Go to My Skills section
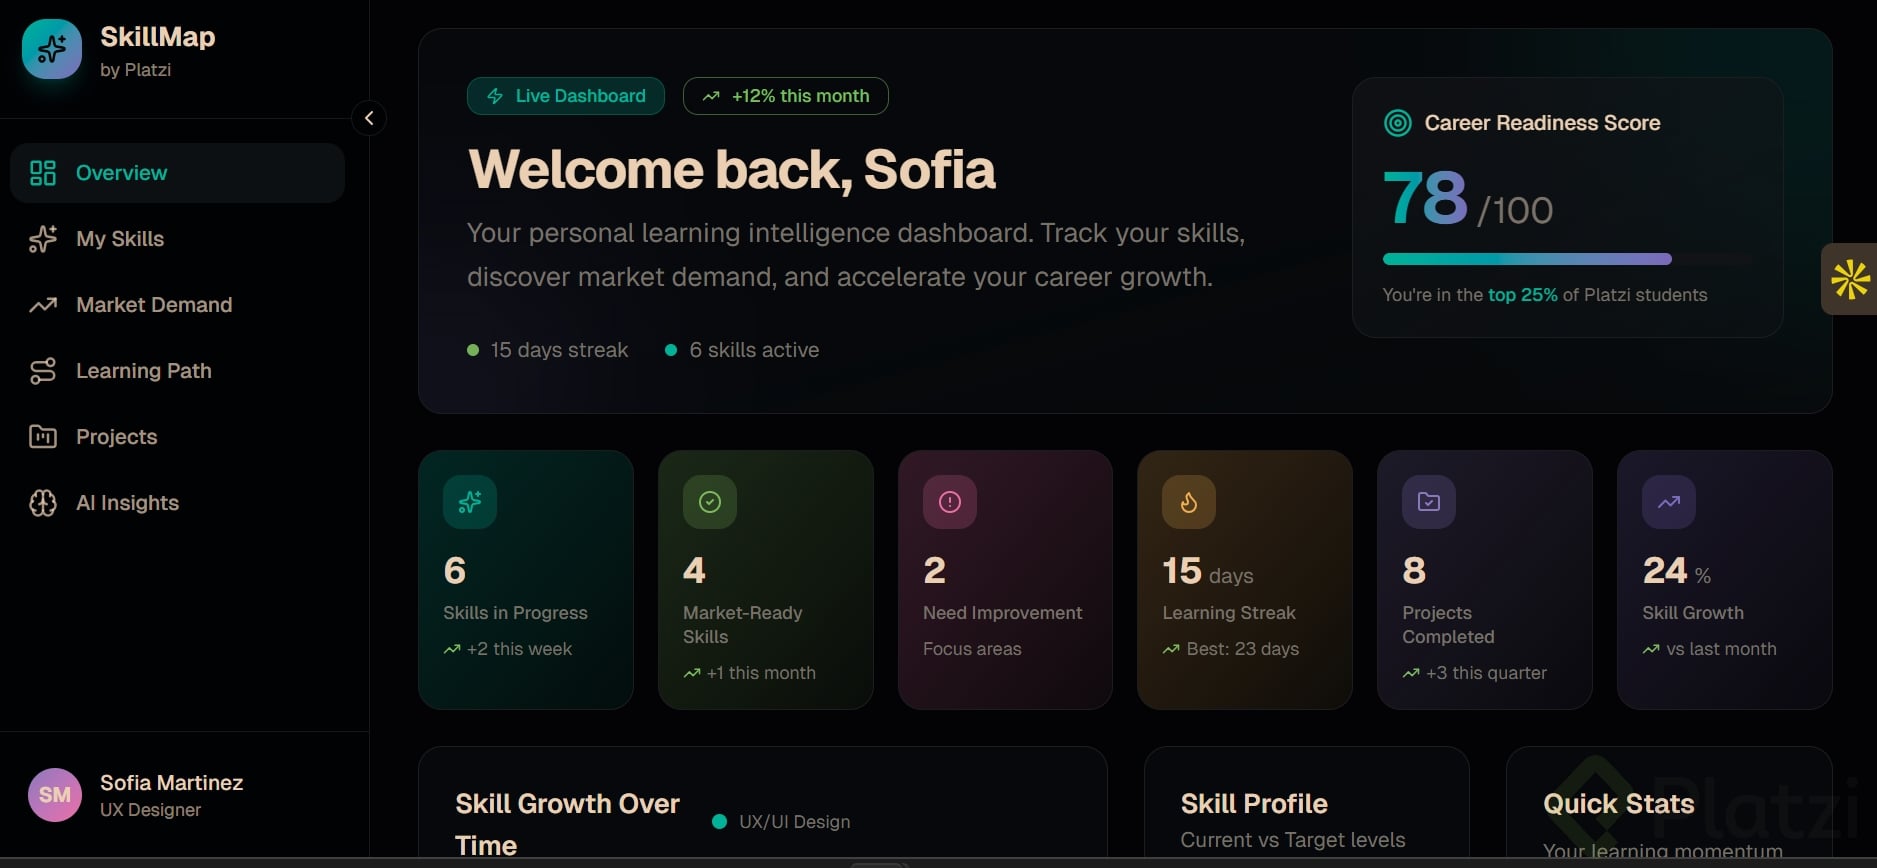 tap(120, 239)
